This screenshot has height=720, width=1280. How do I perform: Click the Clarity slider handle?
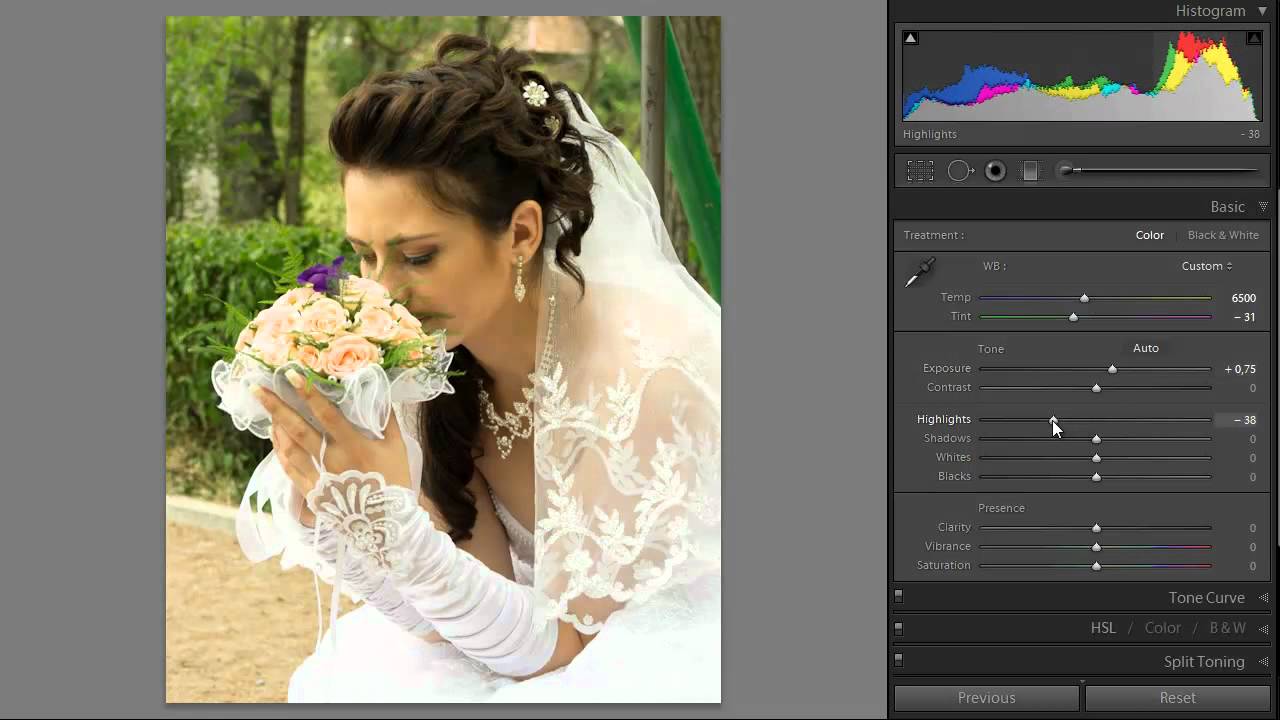pyautogui.click(x=1096, y=528)
